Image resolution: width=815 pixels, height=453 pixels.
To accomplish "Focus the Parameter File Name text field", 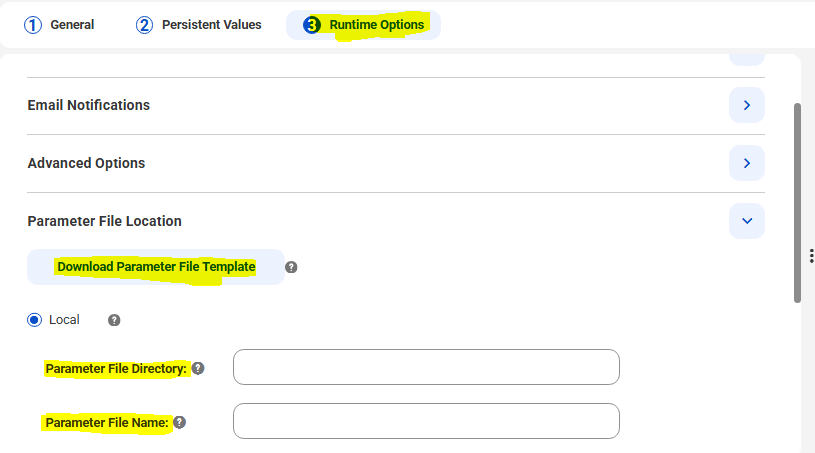I will coord(426,421).
